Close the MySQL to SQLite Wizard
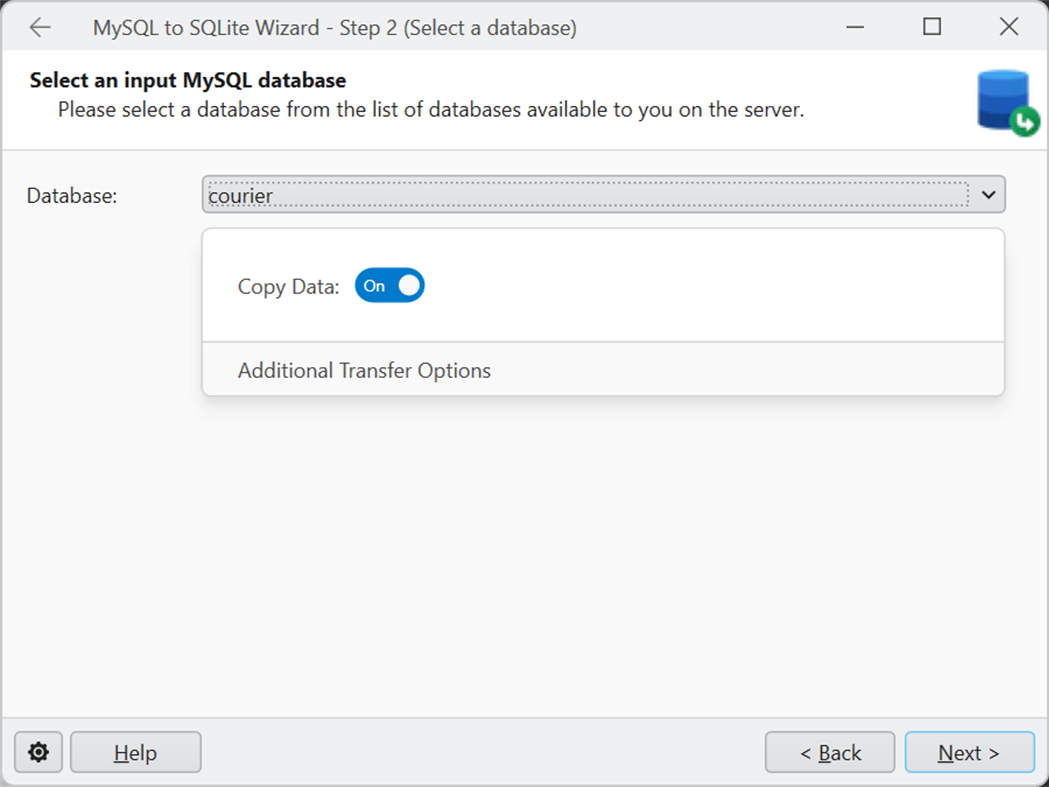1049x787 pixels. click(x=1009, y=27)
